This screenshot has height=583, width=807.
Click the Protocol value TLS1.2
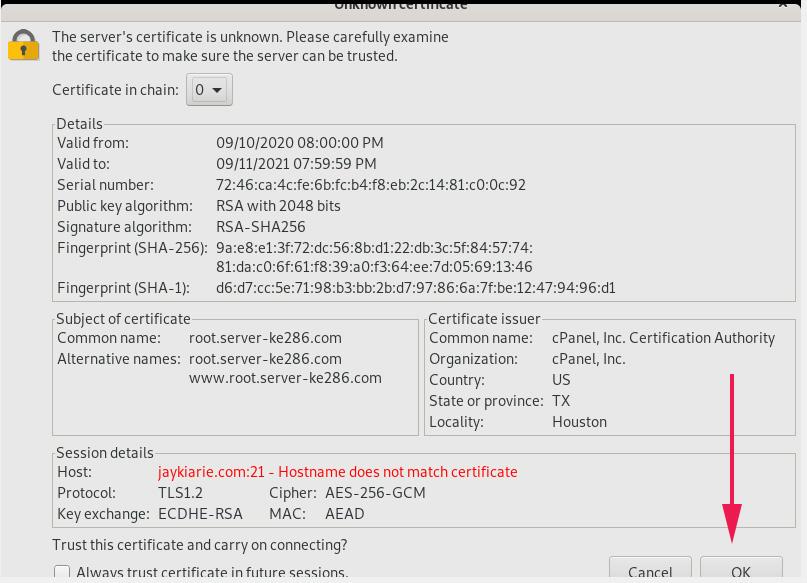pos(180,493)
